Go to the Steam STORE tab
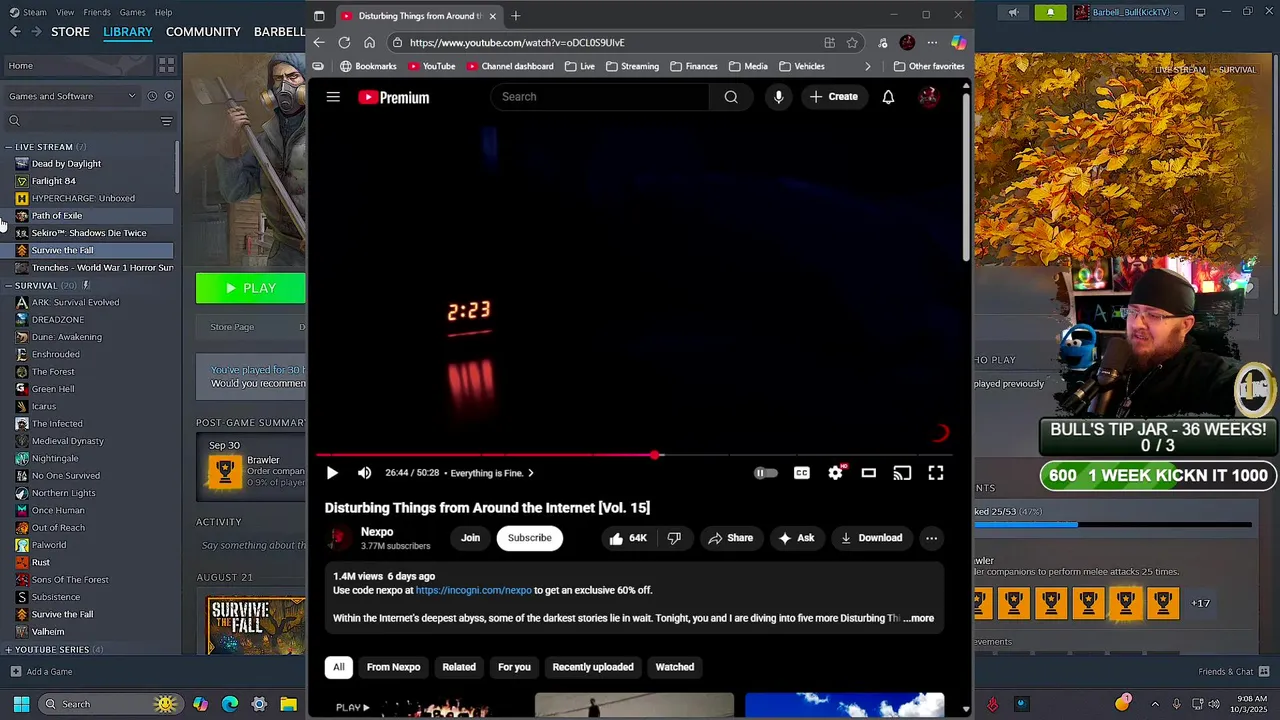The width and height of the screenshot is (1280, 720). pyautogui.click(x=70, y=32)
